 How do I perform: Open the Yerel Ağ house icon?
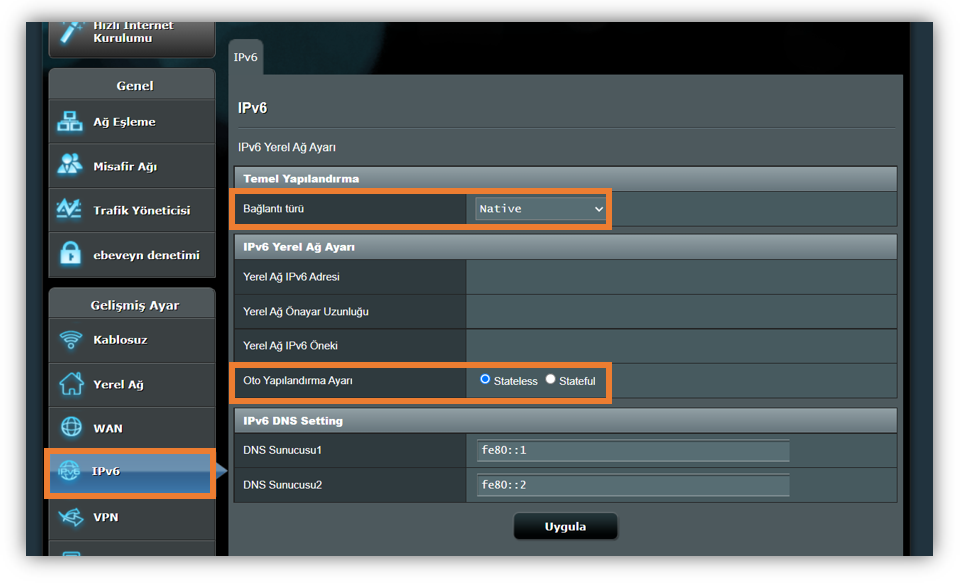pos(70,384)
